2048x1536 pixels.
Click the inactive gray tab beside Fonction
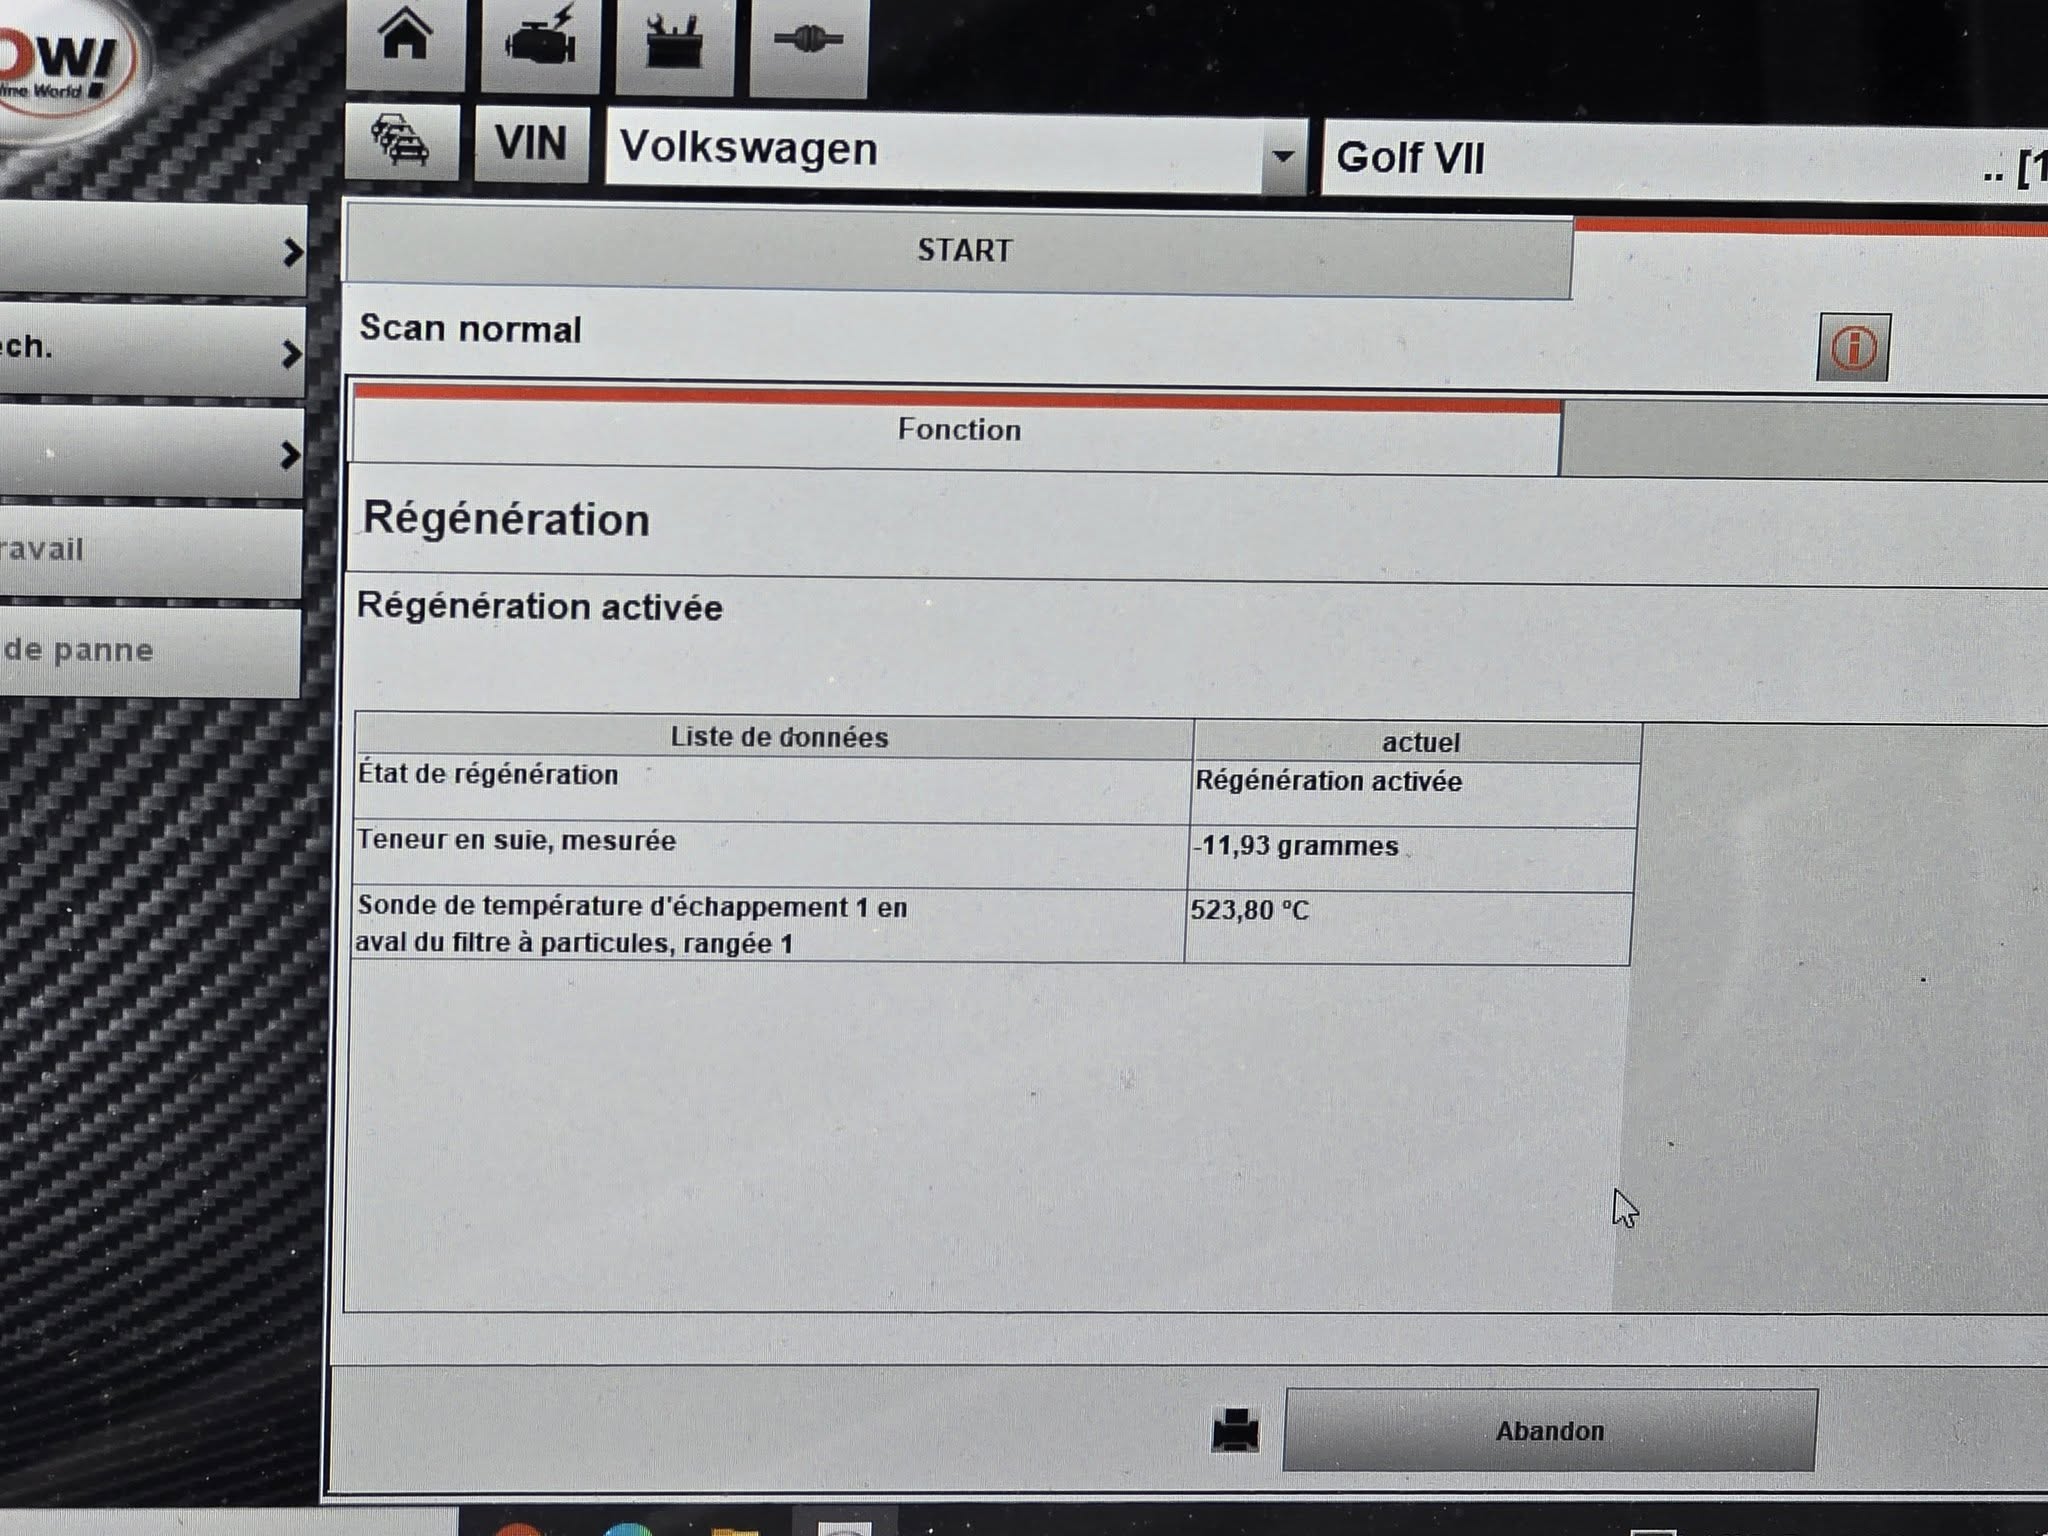(1804, 441)
